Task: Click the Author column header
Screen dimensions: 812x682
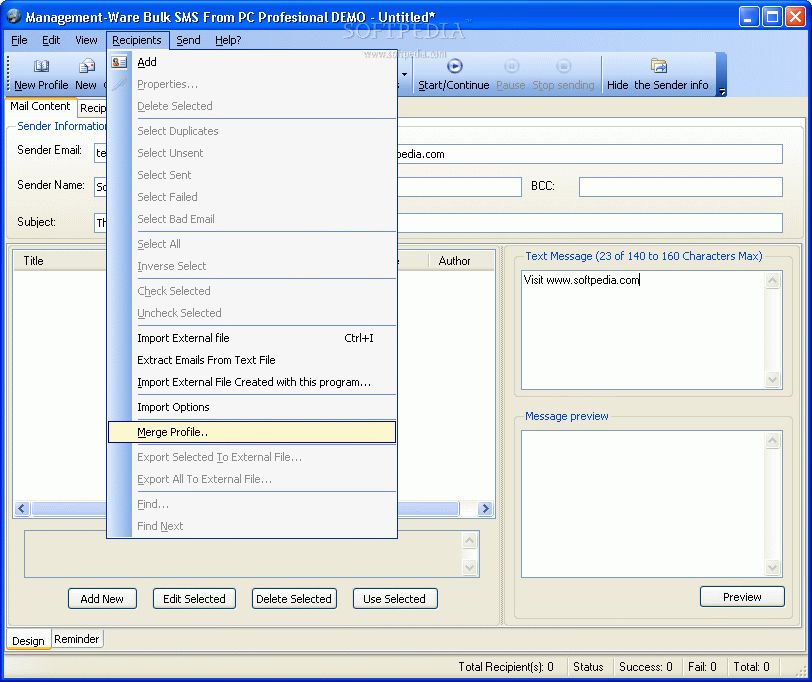Action: (x=461, y=261)
